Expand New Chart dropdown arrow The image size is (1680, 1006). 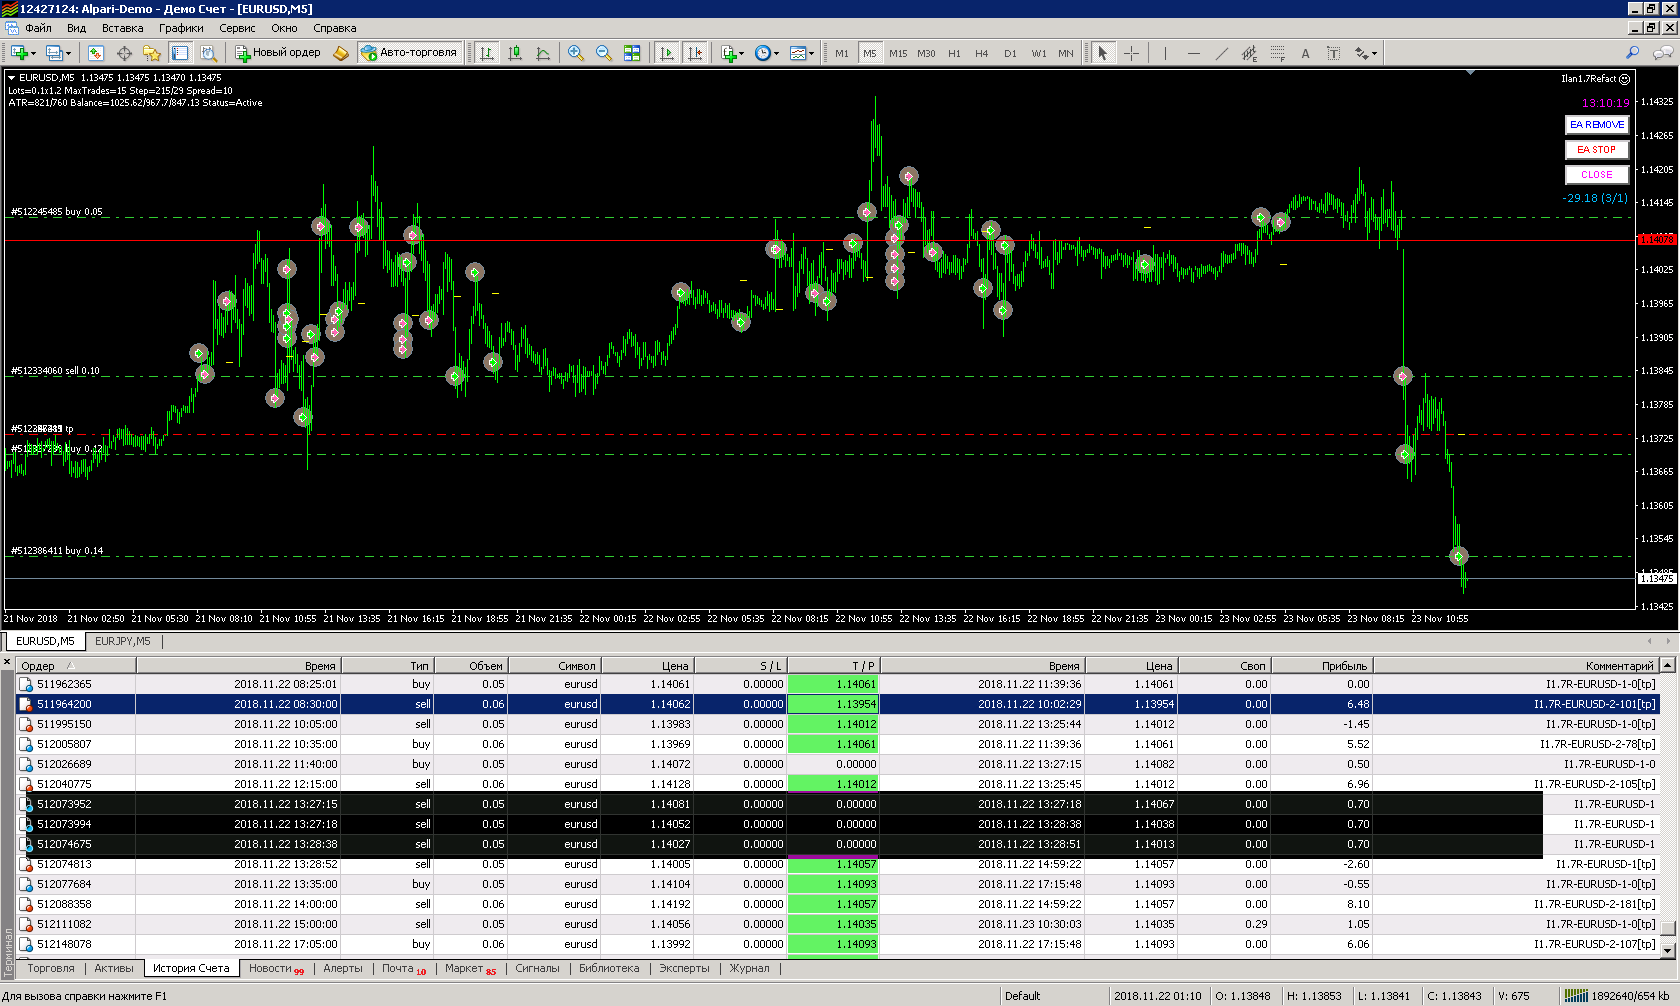tap(33, 54)
